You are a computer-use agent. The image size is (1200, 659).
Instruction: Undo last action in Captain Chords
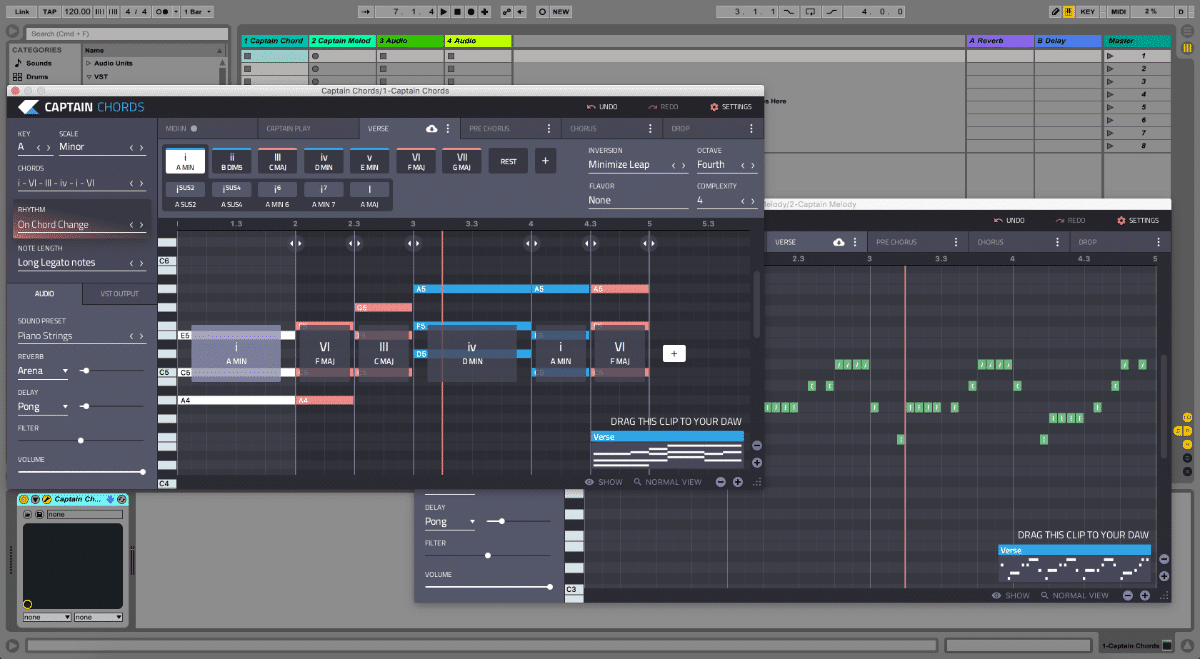(602, 107)
